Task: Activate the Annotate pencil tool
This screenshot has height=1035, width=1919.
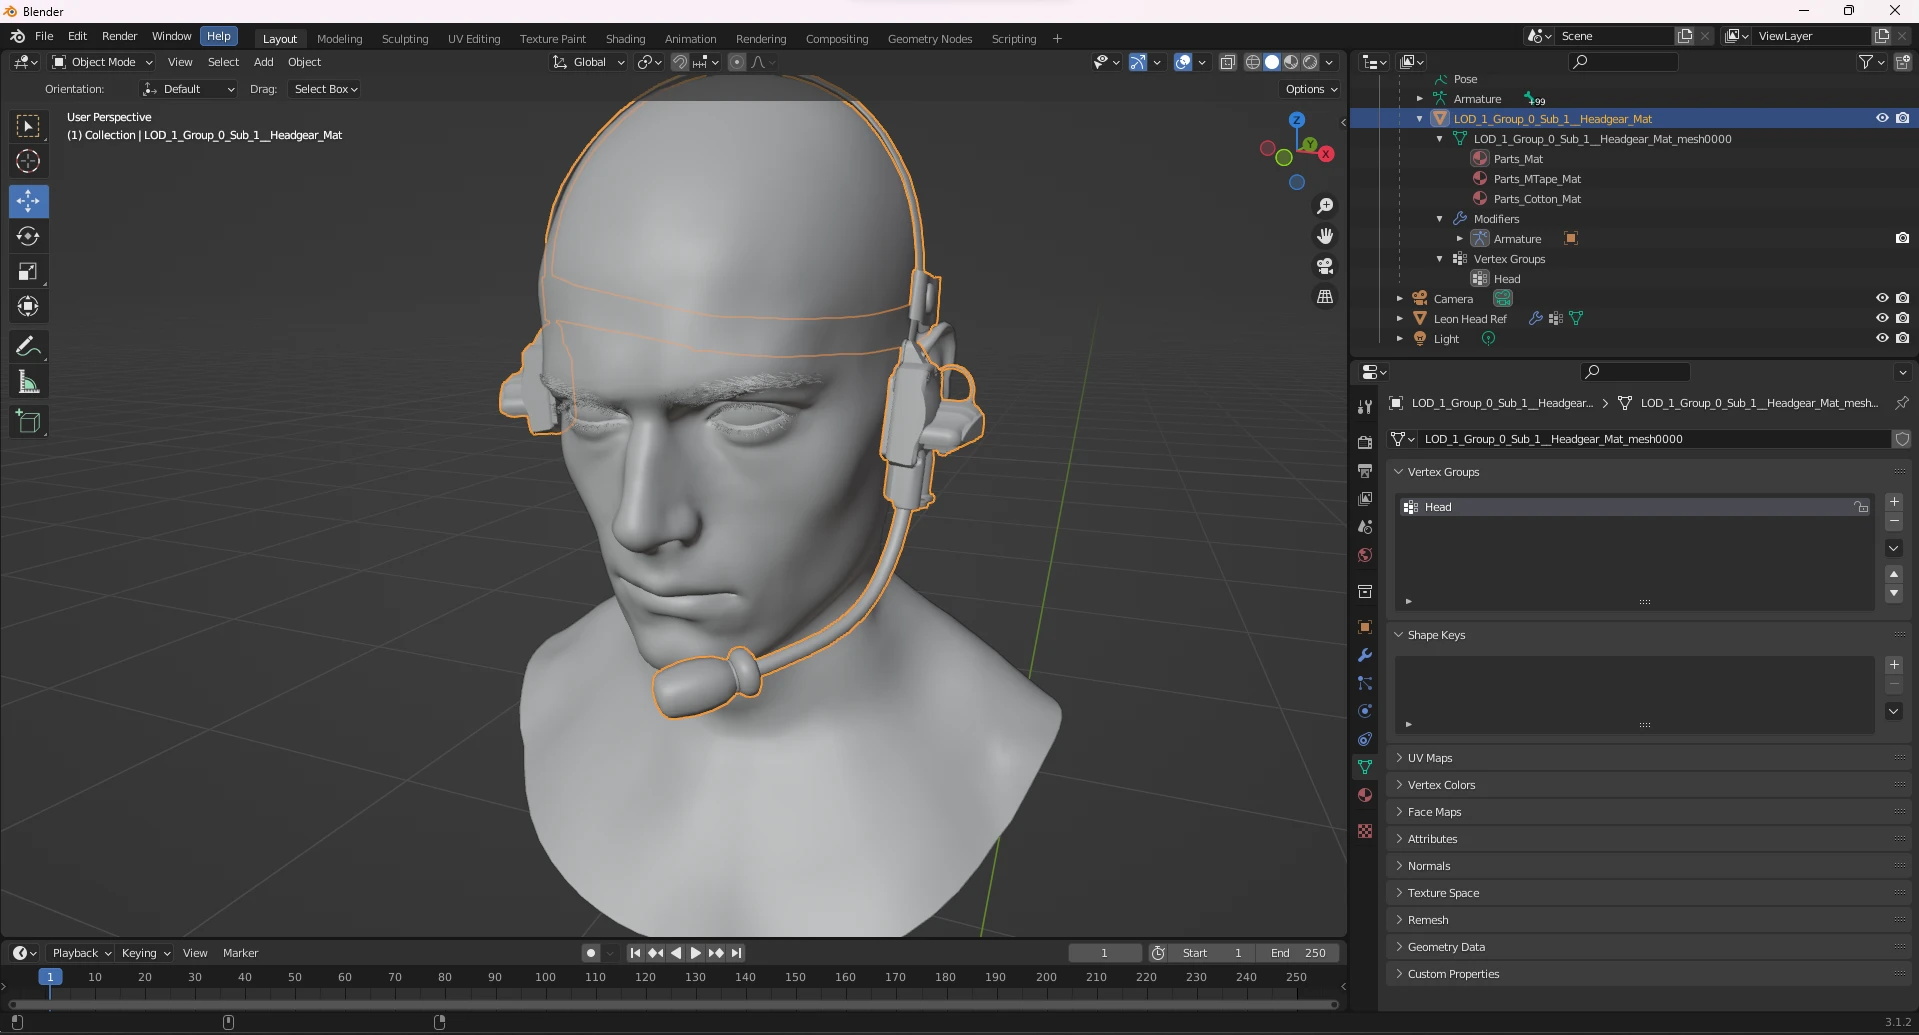Action: (28, 347)
